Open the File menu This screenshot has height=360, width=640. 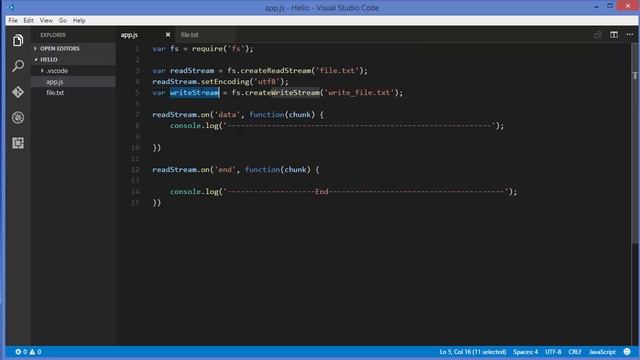pos(13,20)
